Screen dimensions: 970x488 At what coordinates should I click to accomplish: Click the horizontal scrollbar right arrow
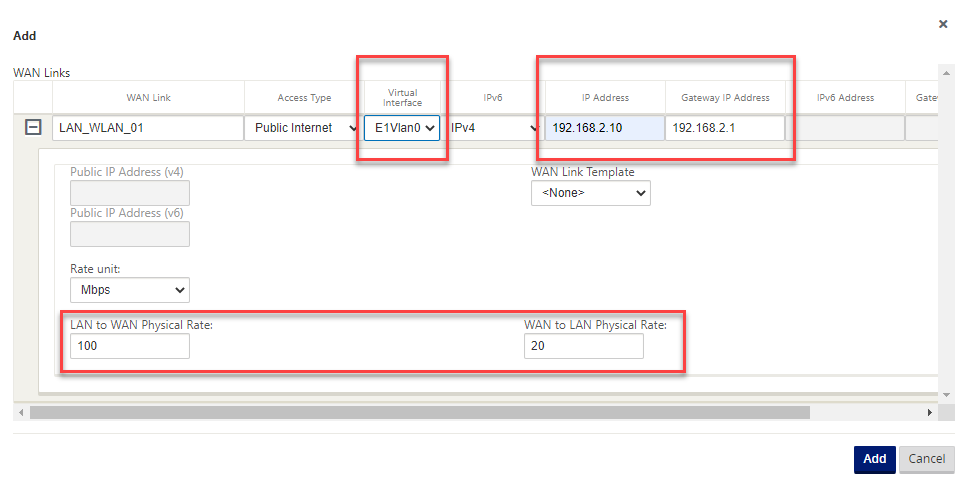click(929, 412)
